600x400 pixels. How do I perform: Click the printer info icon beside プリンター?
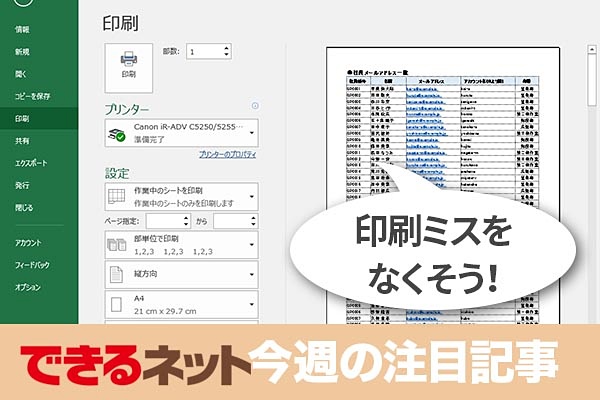point(255,106)
